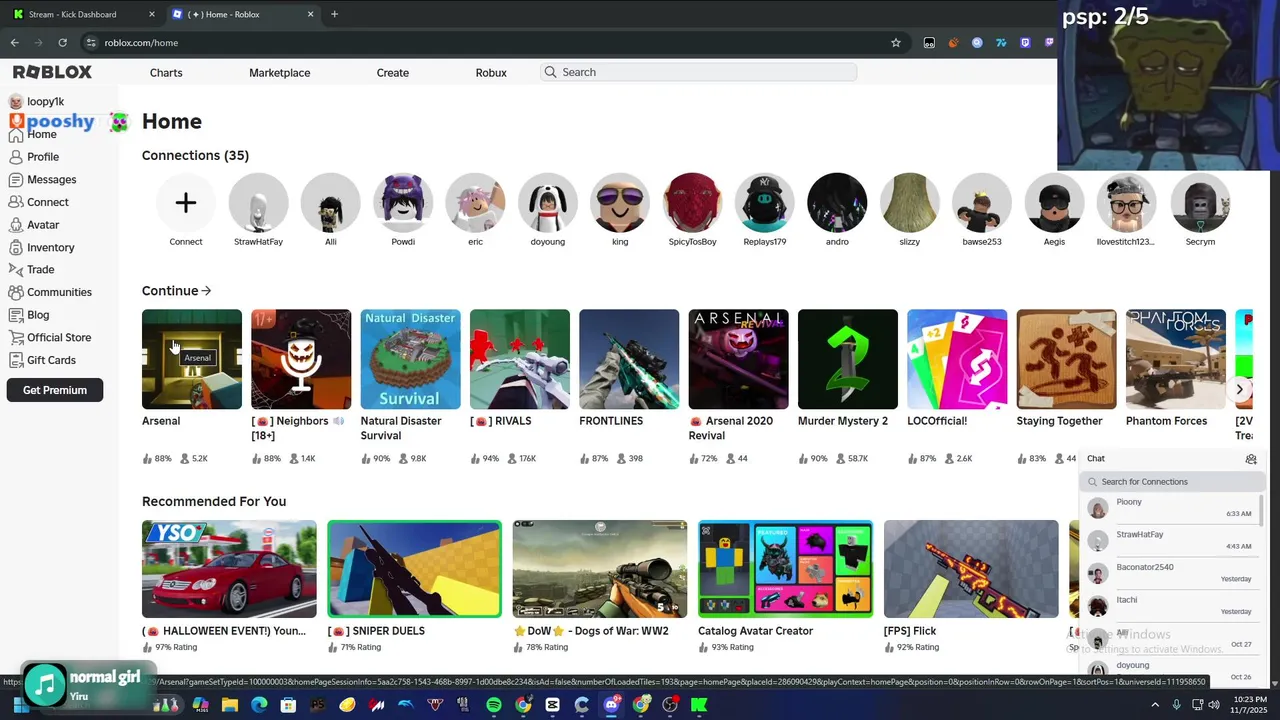
Task: Open chat with Baconator2540
Action: [1169, 573]
